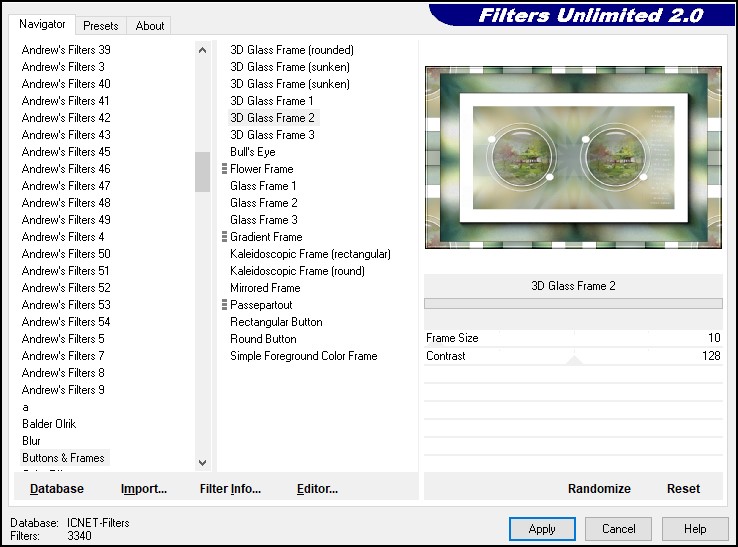Choose the Rectangular Button filter

(x=276, y=322)
